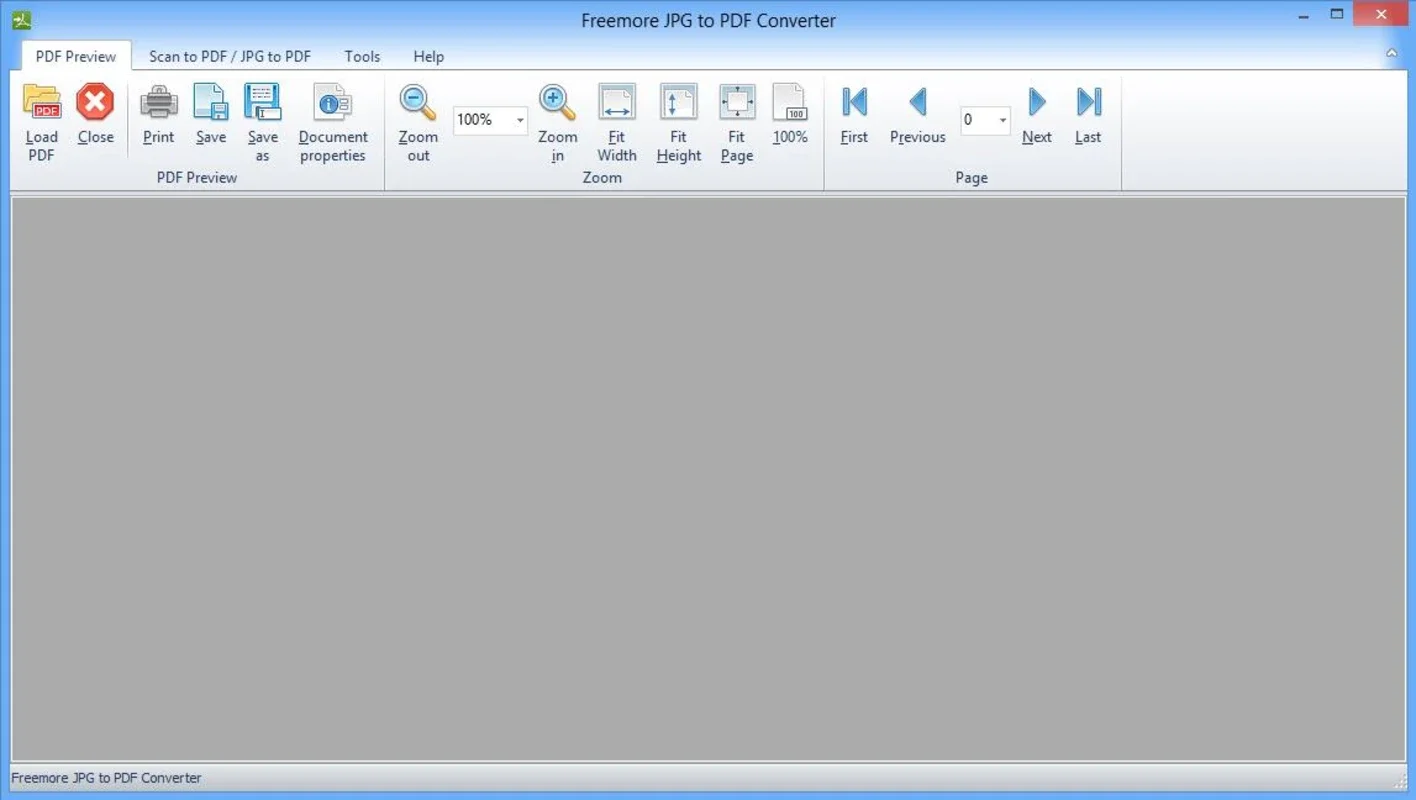Image resolution: width=1416 pixels, height=800 pixels.
Task: Click the app icon in title bar
Action: point(21,20)
